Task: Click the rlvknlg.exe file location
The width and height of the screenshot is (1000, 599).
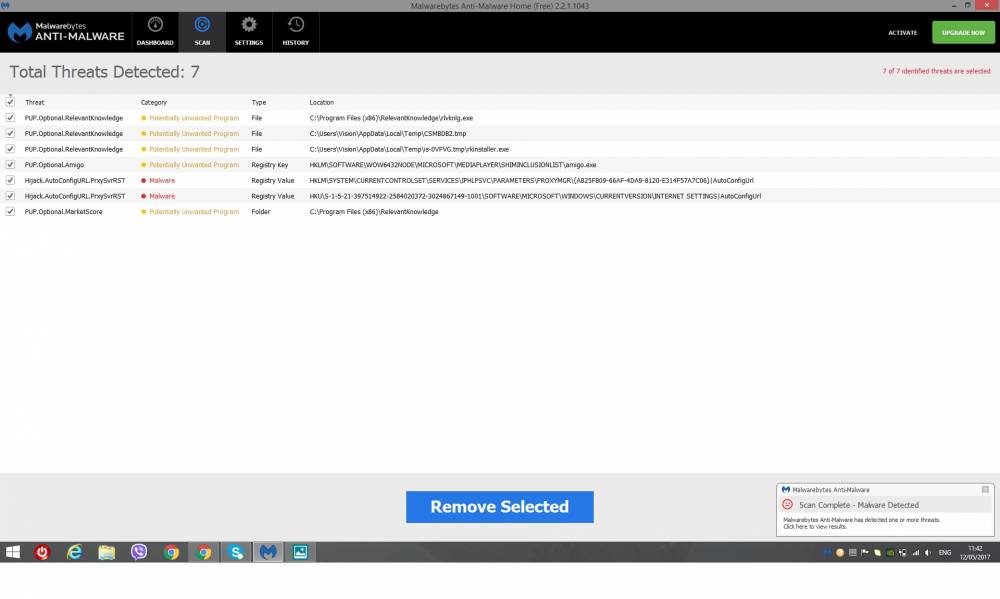Action: [x=391, y=118]
